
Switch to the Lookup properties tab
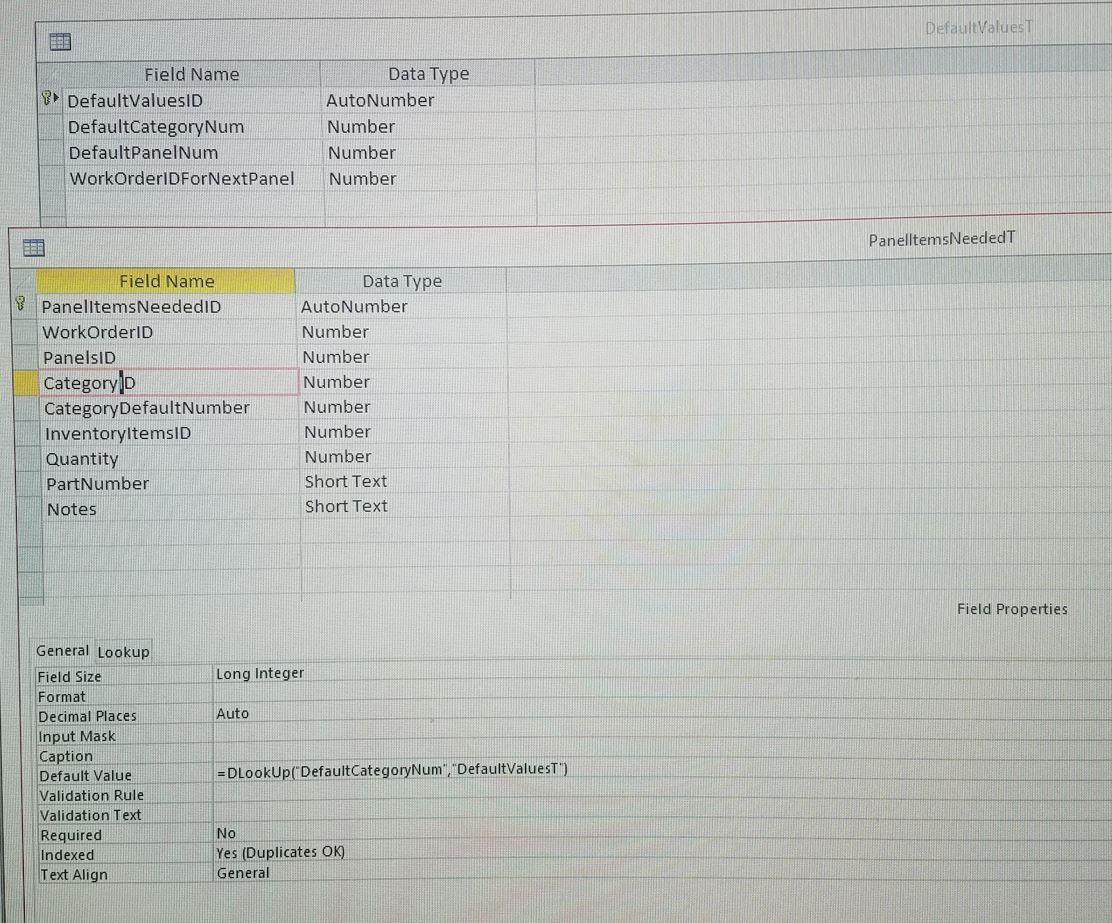[123, 652]
